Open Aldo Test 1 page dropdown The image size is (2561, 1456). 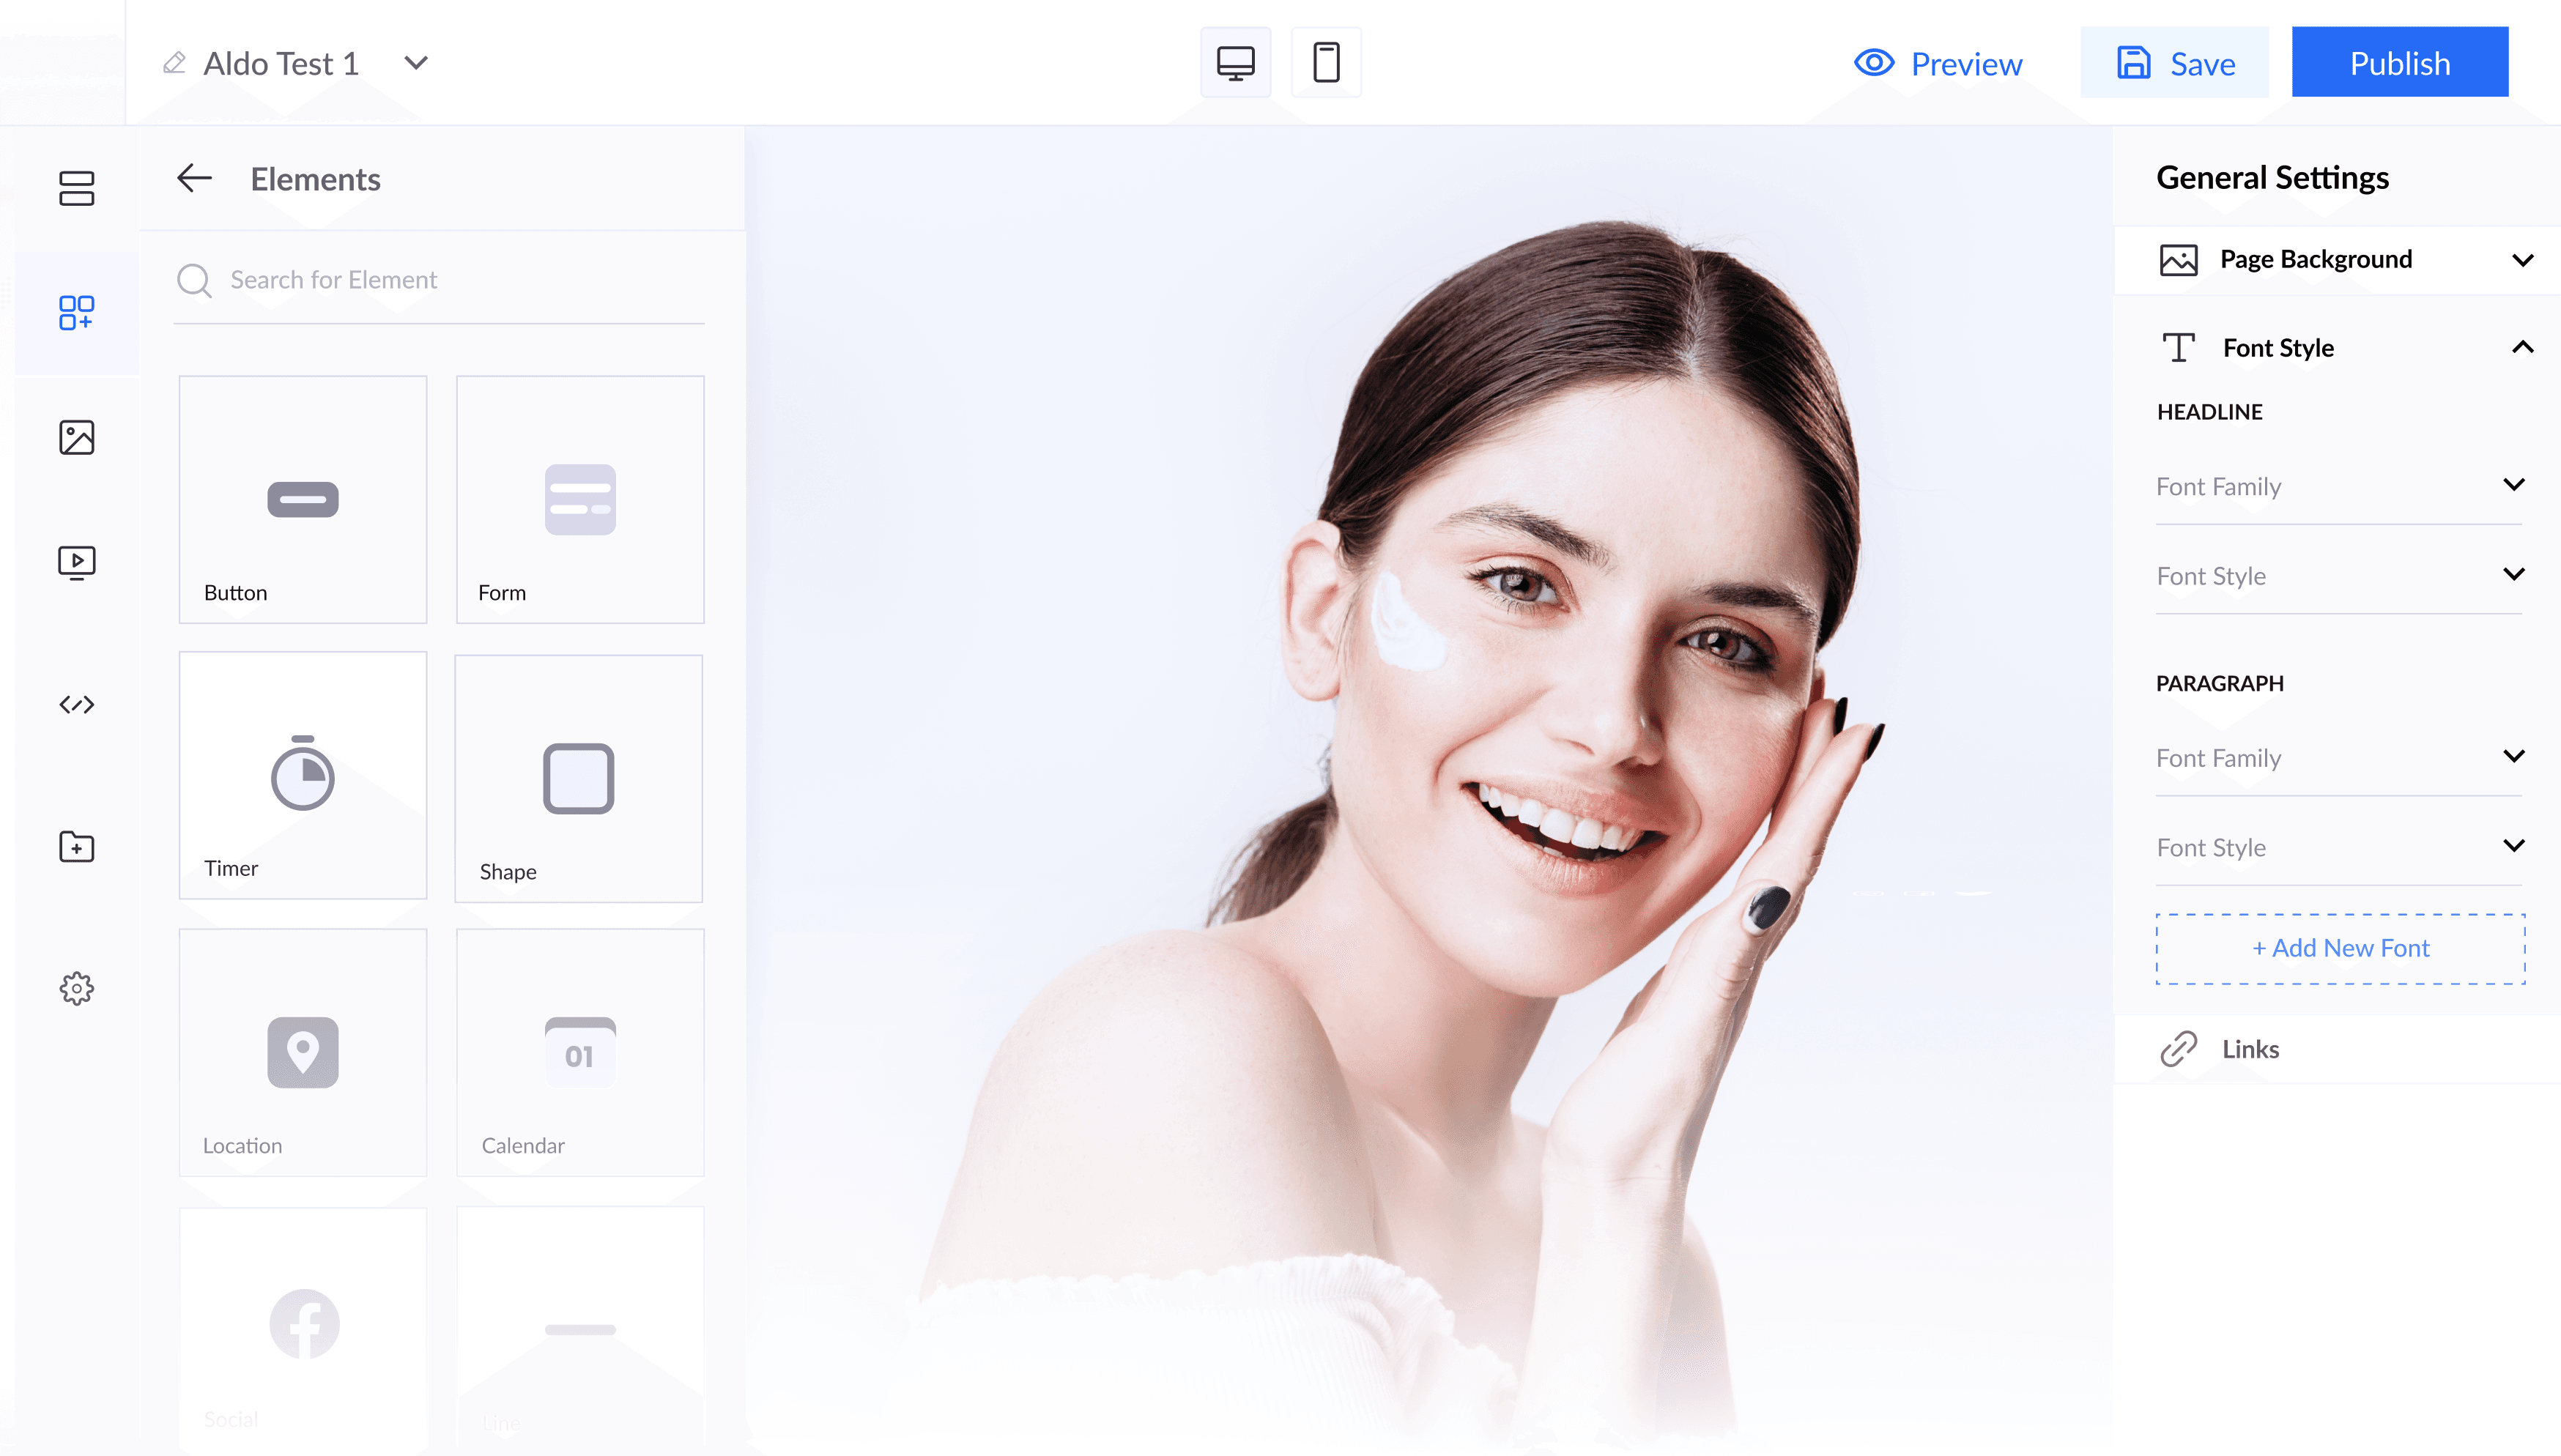coord(416,63)
